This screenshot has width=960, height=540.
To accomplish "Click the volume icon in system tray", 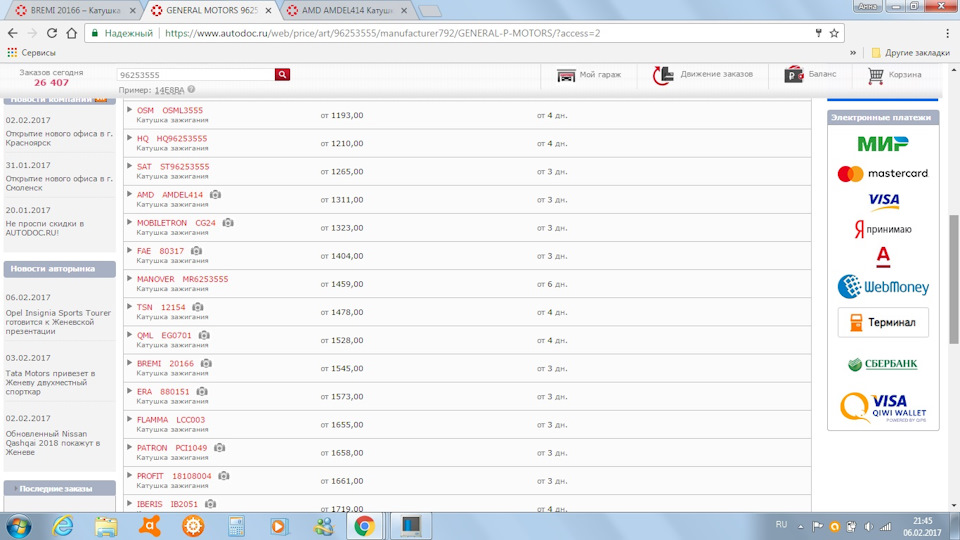I will (x=868, y=527).
